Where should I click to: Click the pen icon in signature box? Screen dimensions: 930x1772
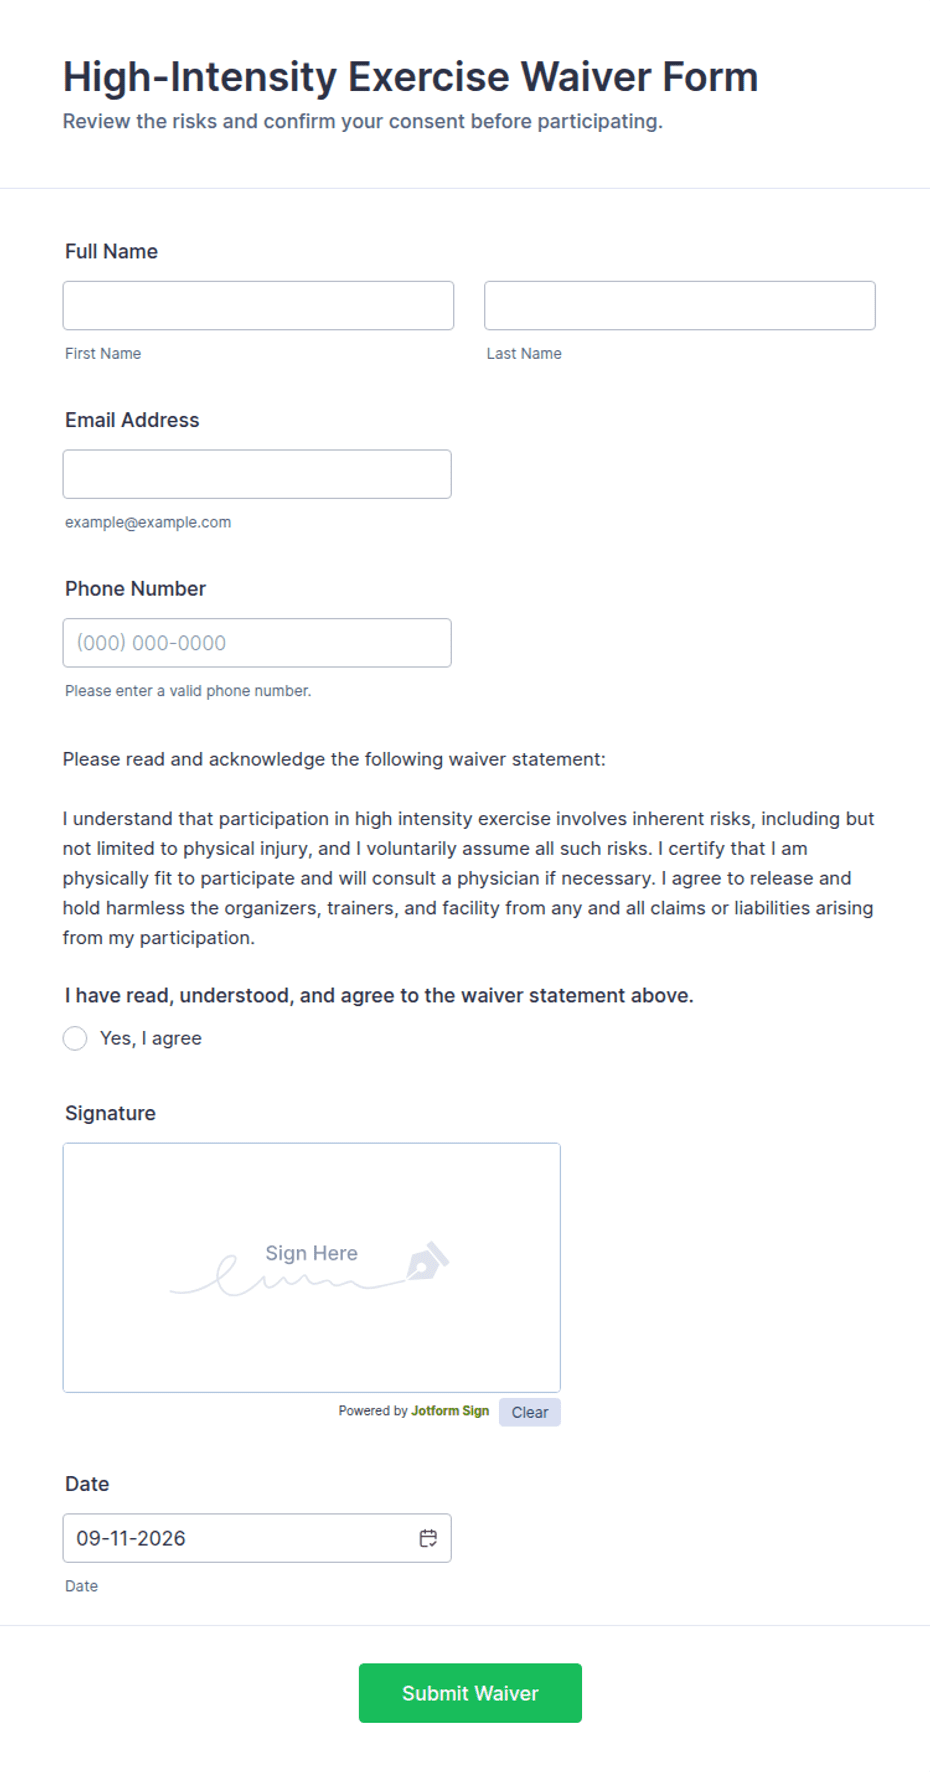point(427,1262)
